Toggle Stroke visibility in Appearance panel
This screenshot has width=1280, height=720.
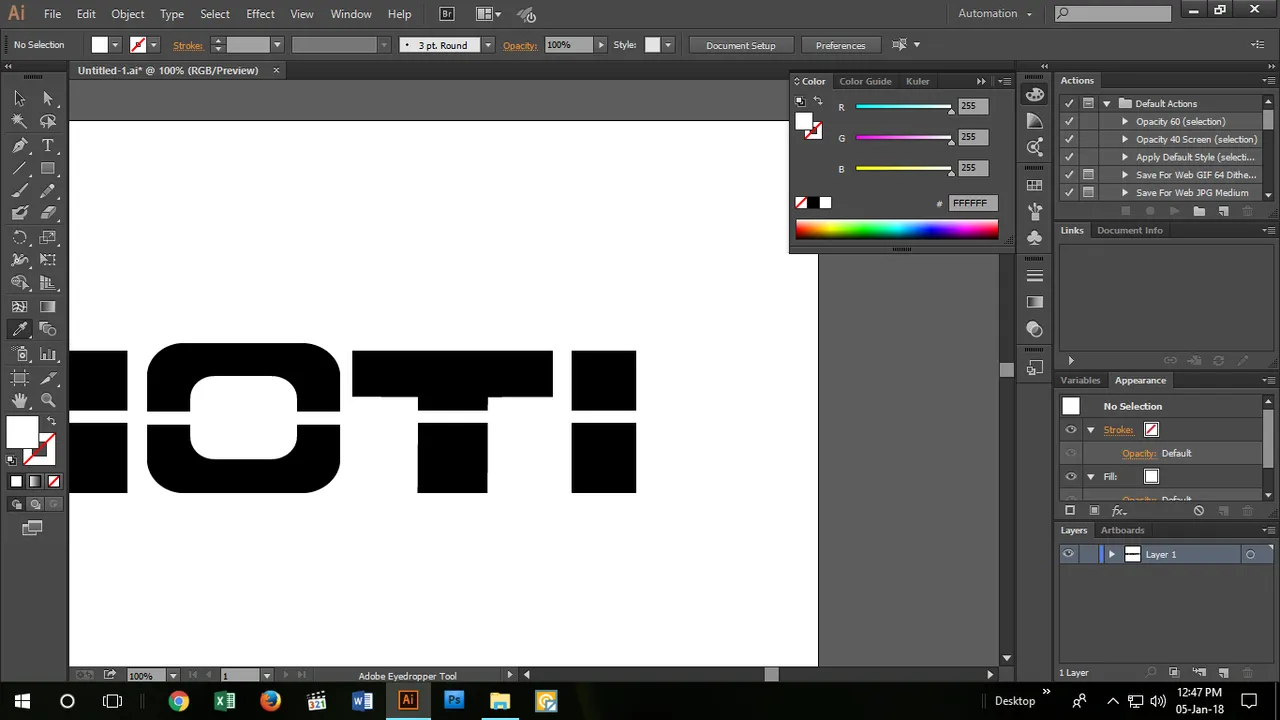(x=1071, y=430)
